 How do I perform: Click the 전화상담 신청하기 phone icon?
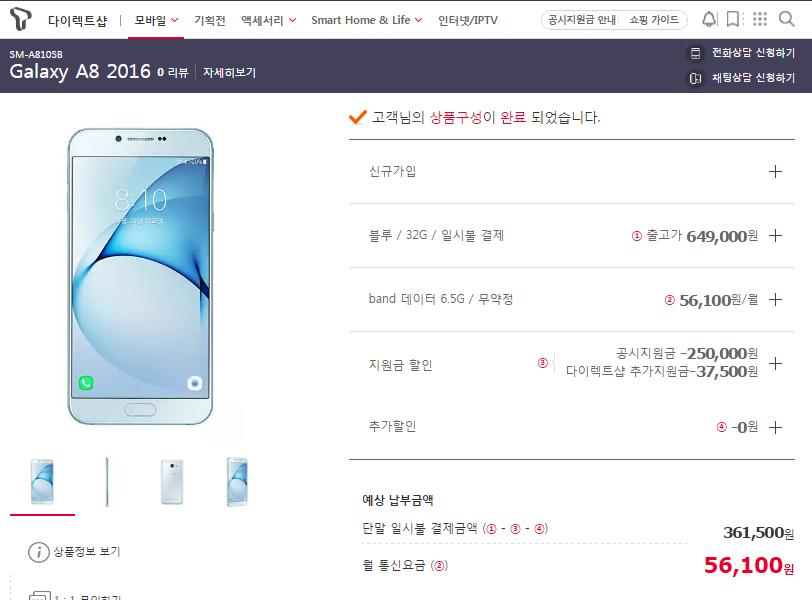coord(695,53)
